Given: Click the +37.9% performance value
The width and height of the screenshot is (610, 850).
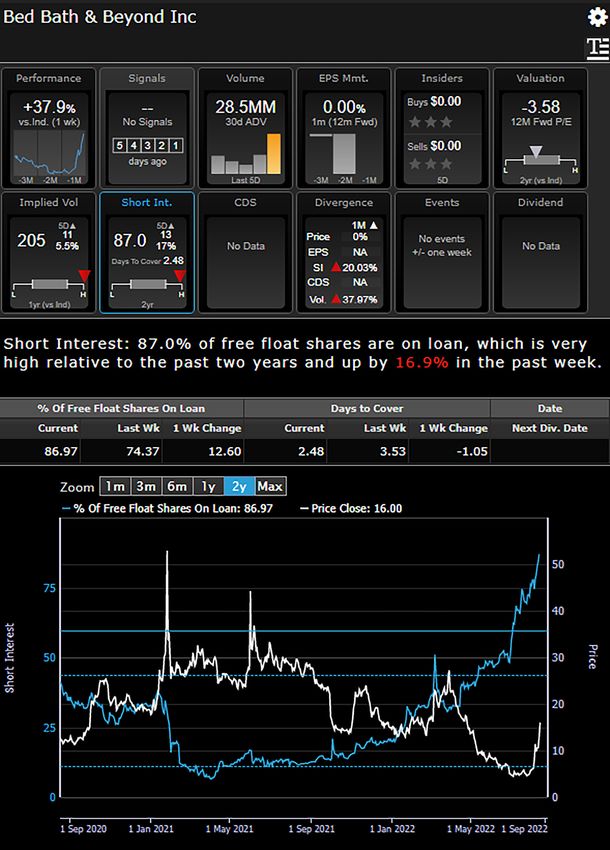Looking at the screenshot, I should coord(49,107).
